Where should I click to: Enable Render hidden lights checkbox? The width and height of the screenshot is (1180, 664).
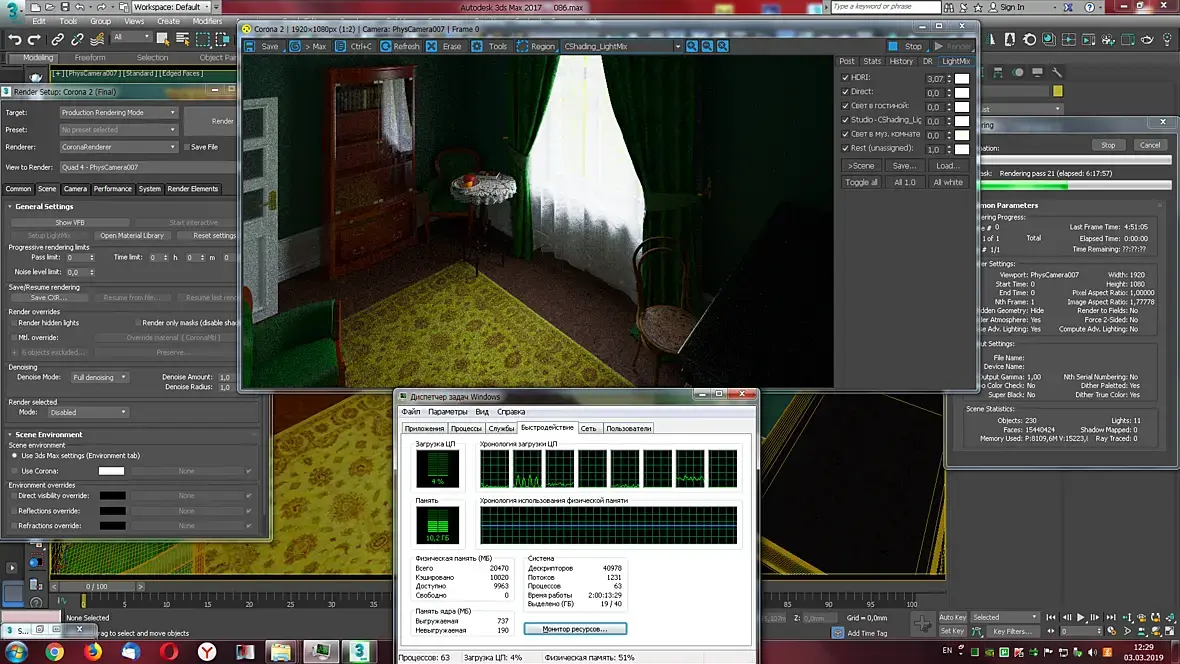pyautogui.click(x=14, y=323)
